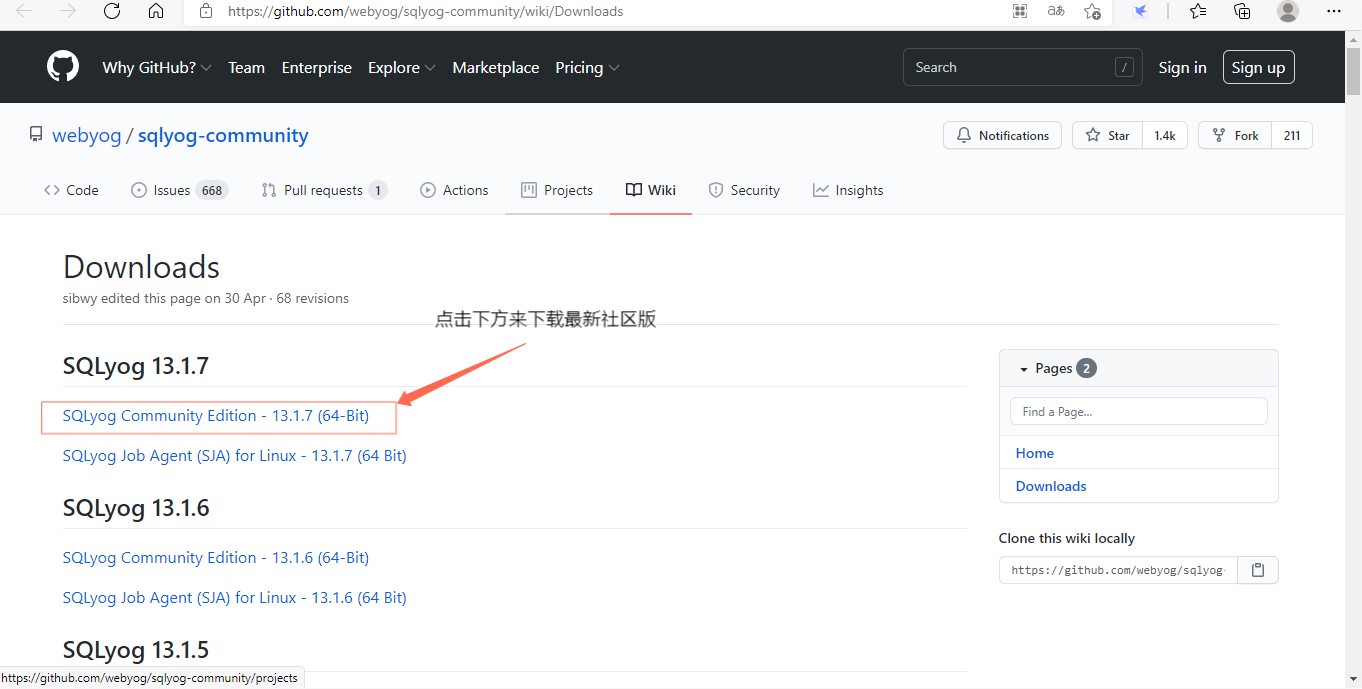The width and height of the screenshot is (1362, 689).
Task: Open the Downloads wiki page link
Action: click(x=1051, y=486)
